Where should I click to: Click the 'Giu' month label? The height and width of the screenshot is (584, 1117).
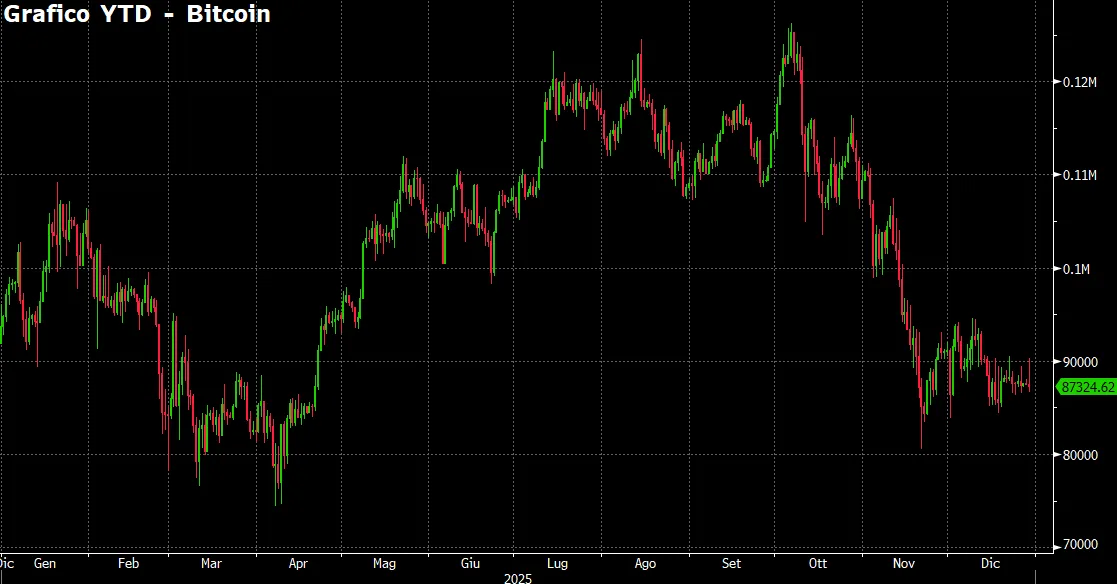[x=470, y=563]
